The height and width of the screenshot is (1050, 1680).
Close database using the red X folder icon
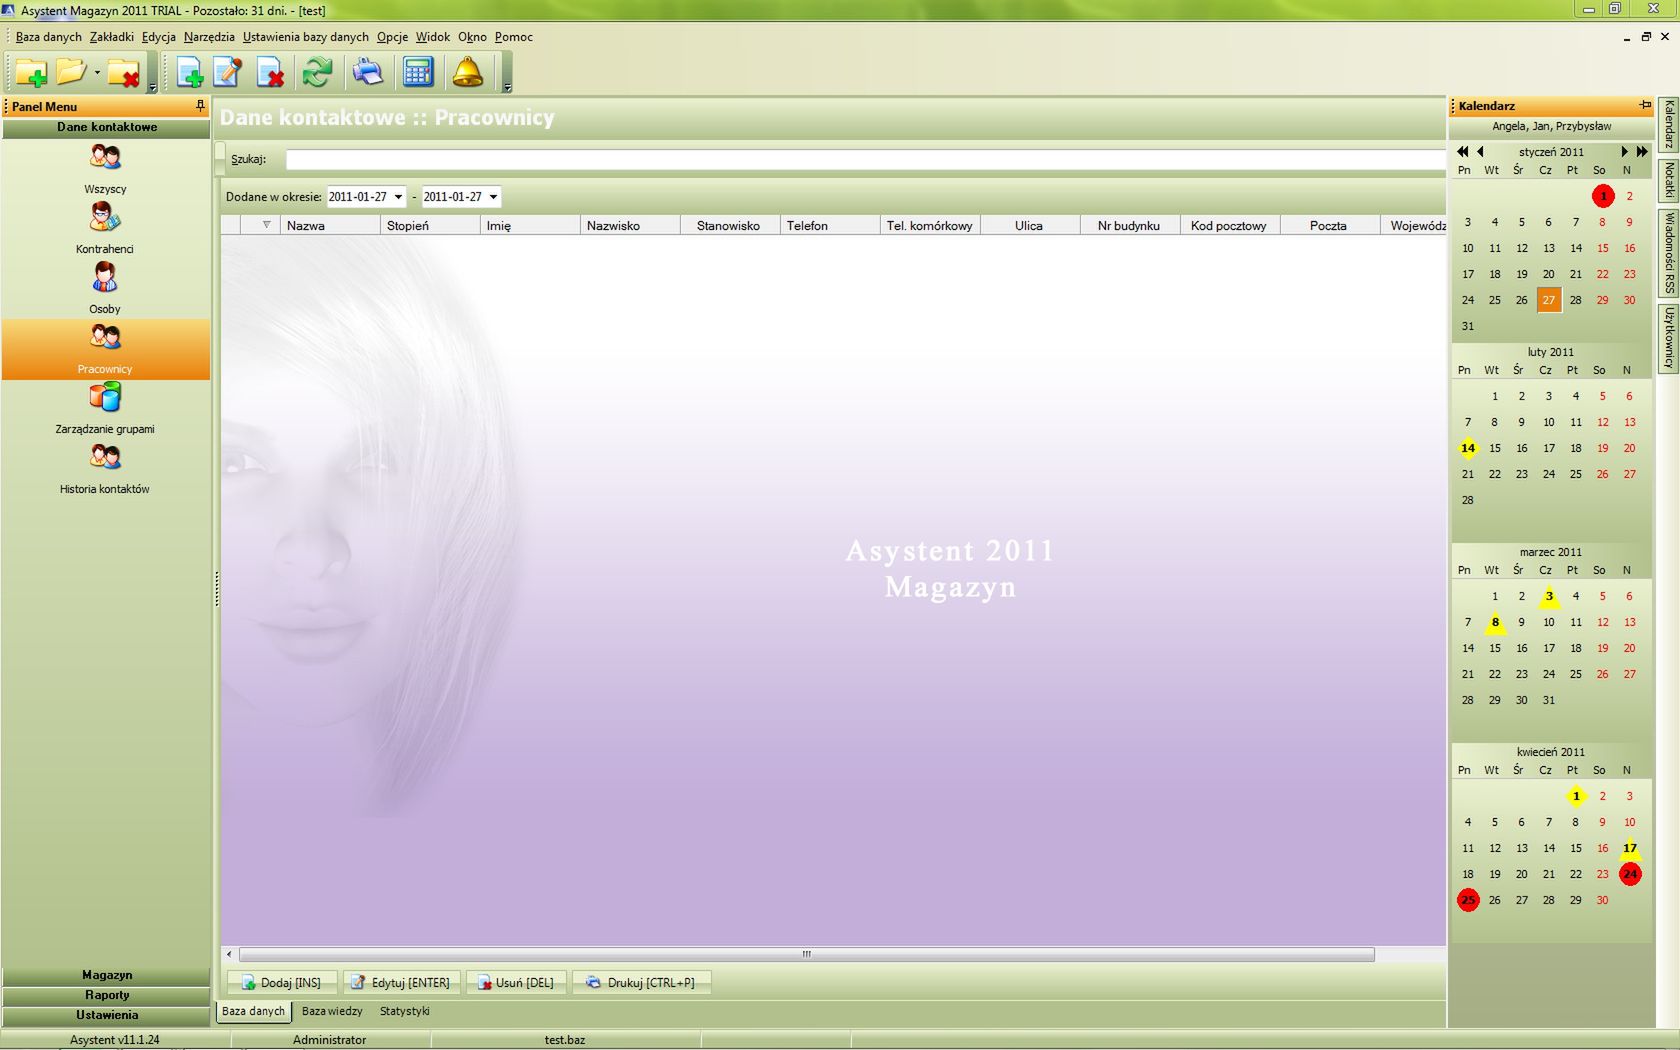(124, 73)
